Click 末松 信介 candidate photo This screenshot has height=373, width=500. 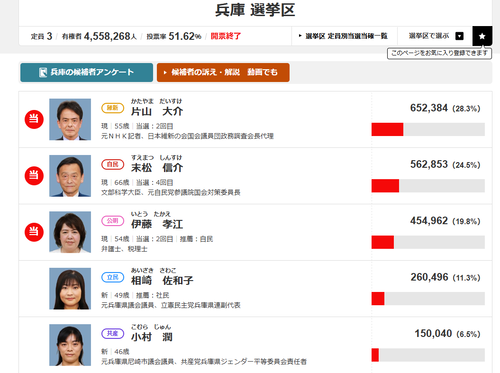click(70, 176)
